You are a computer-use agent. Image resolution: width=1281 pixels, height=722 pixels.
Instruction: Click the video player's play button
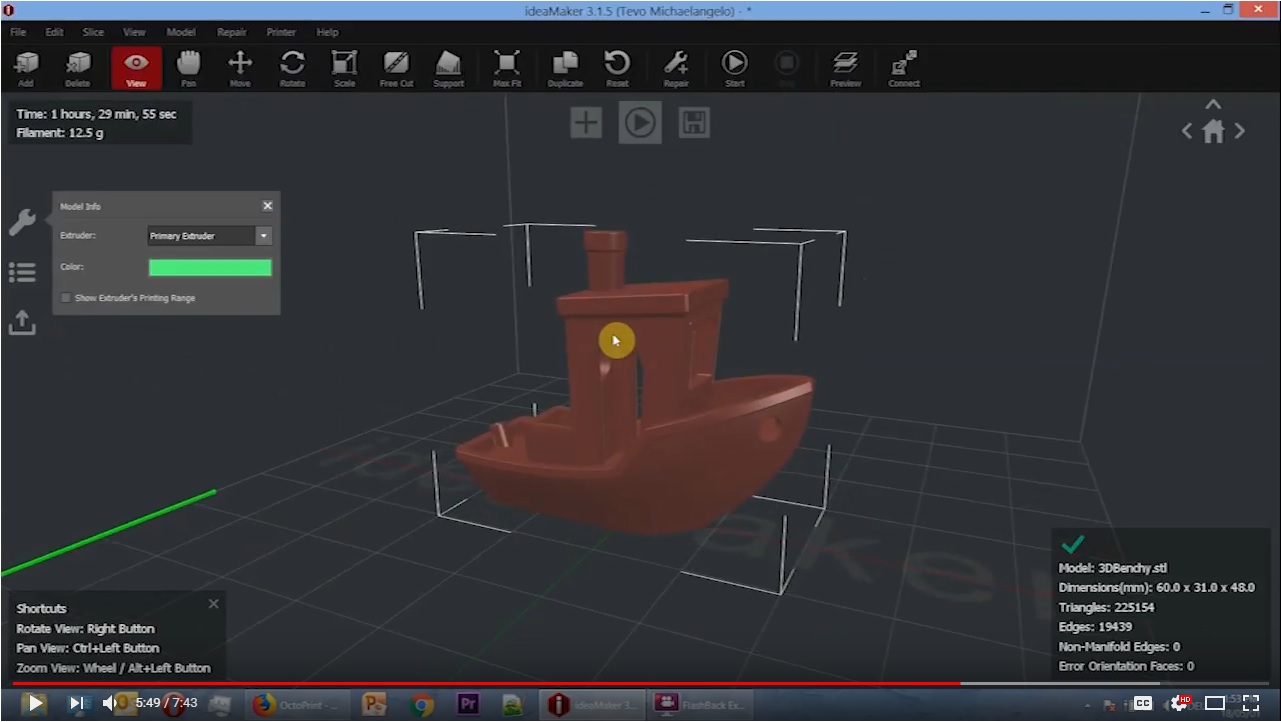[x=35, y=703]
